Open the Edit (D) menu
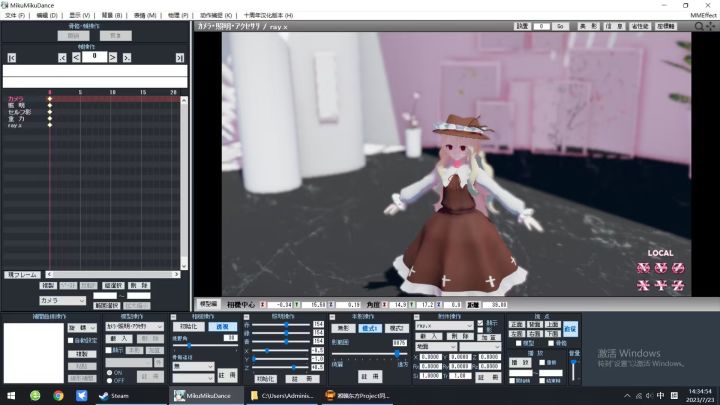720x405 pixels. (x=47, y=15)
